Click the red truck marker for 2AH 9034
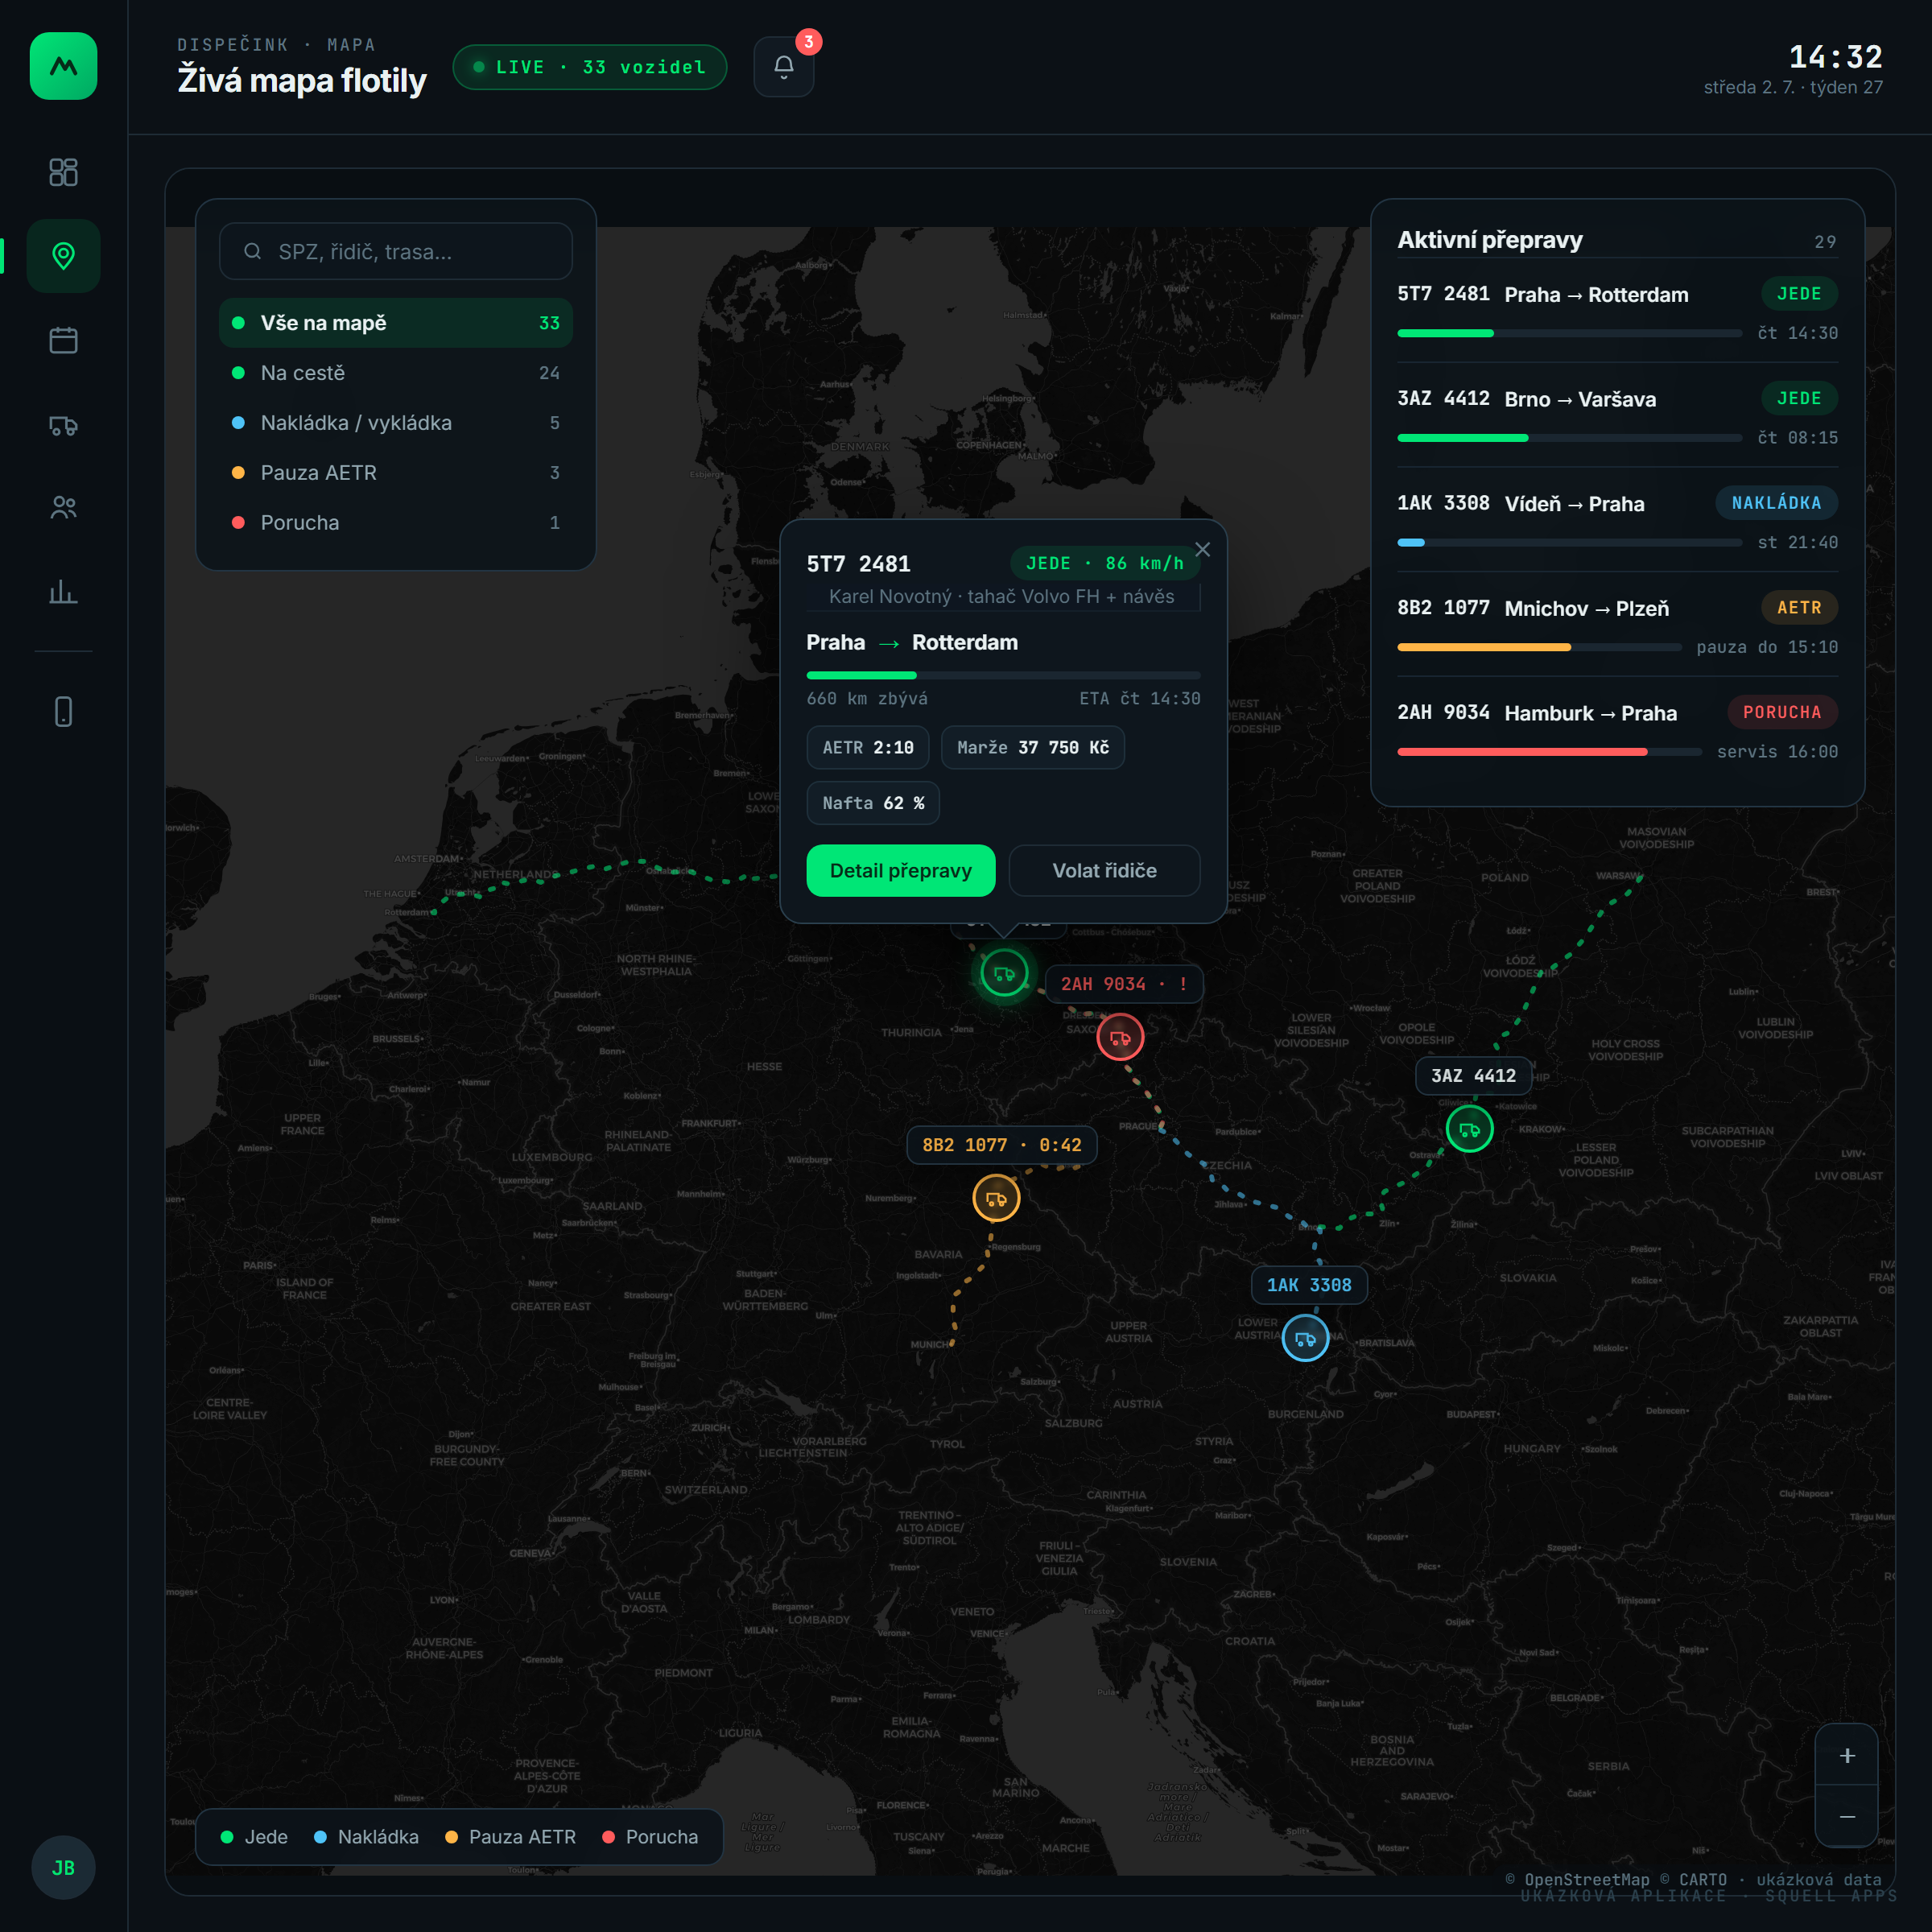The height and width of the screenshot is (1932, 1932). pos(1120,1037)
